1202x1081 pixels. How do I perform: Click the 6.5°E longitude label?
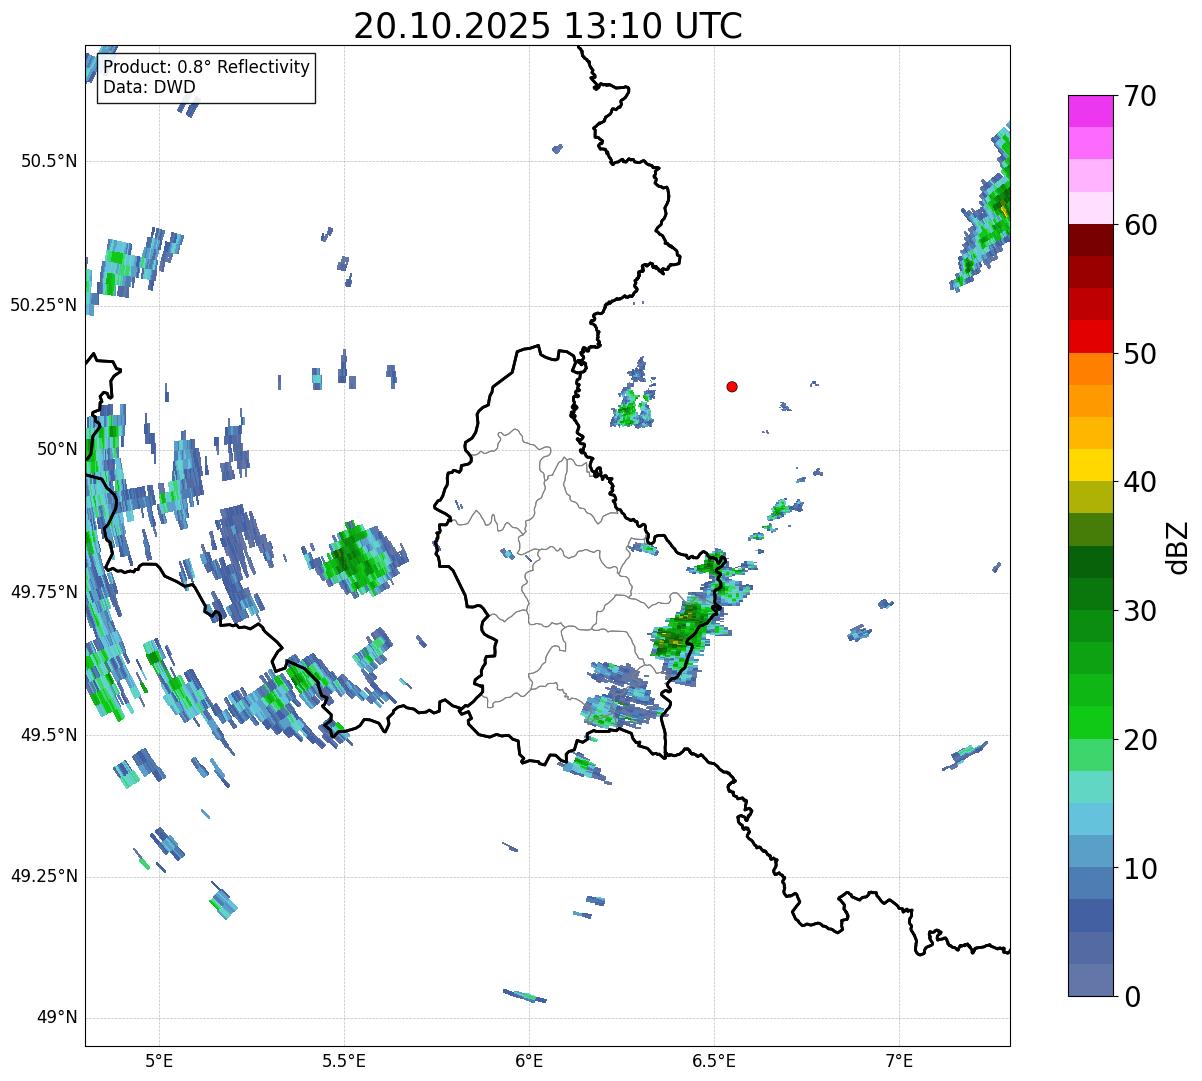pyautogui.click(x=714, y=1062)
